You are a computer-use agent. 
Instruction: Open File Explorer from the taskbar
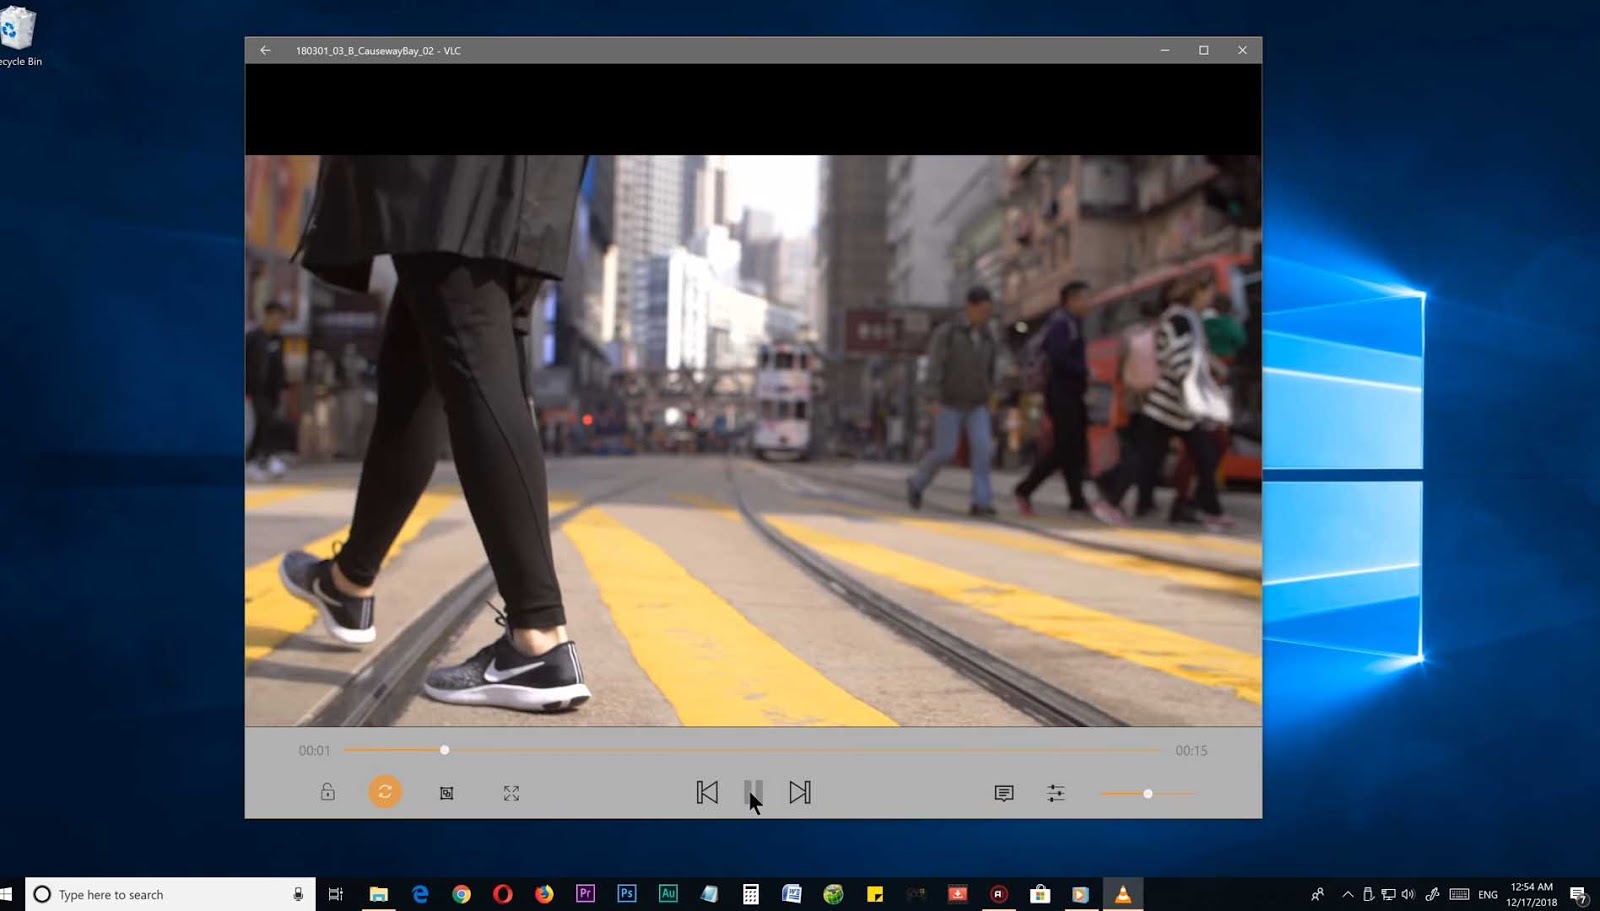pyautogui.click(x=378, y=894)
